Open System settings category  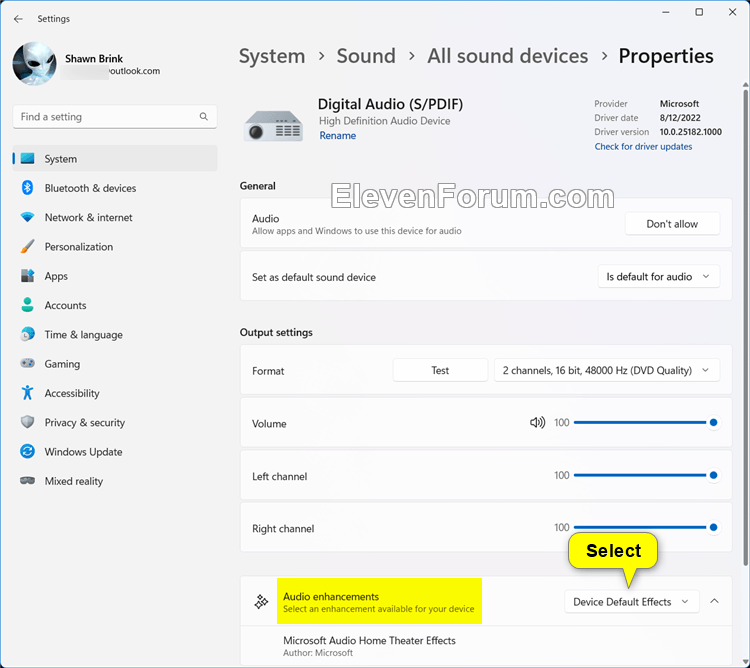coord(115,158)
